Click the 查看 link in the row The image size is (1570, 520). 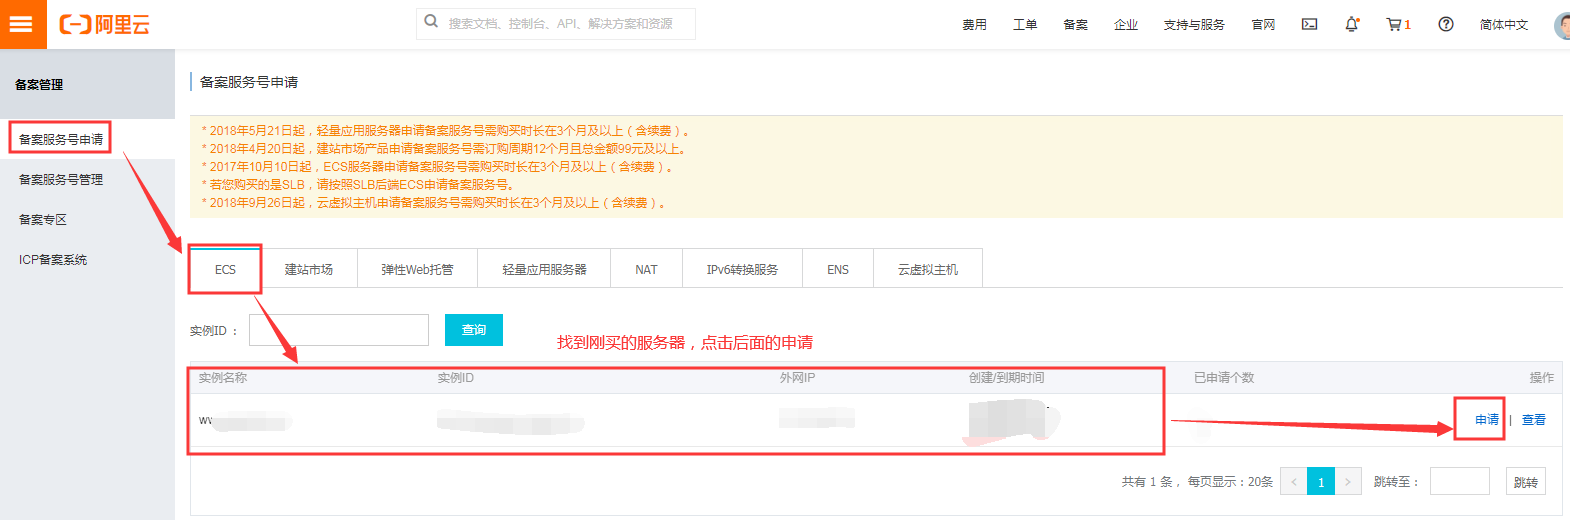click(x=1533, y=420)
